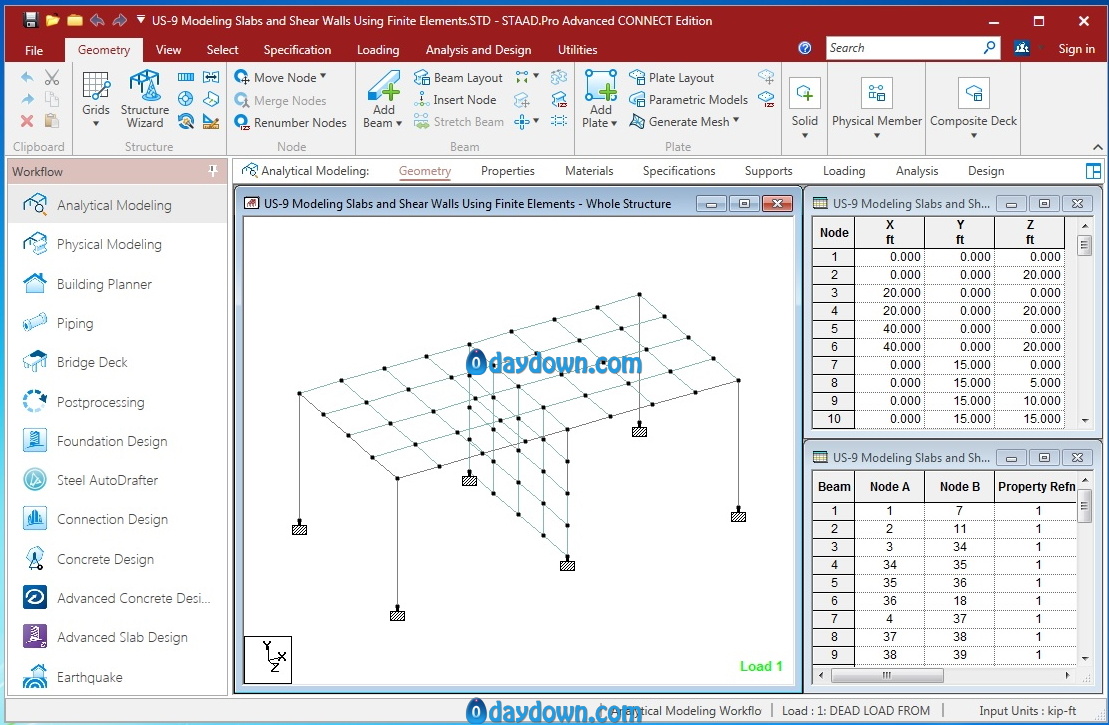Click the Property Refn column header
This screenshot has width=1109, height=725.
1036,487
